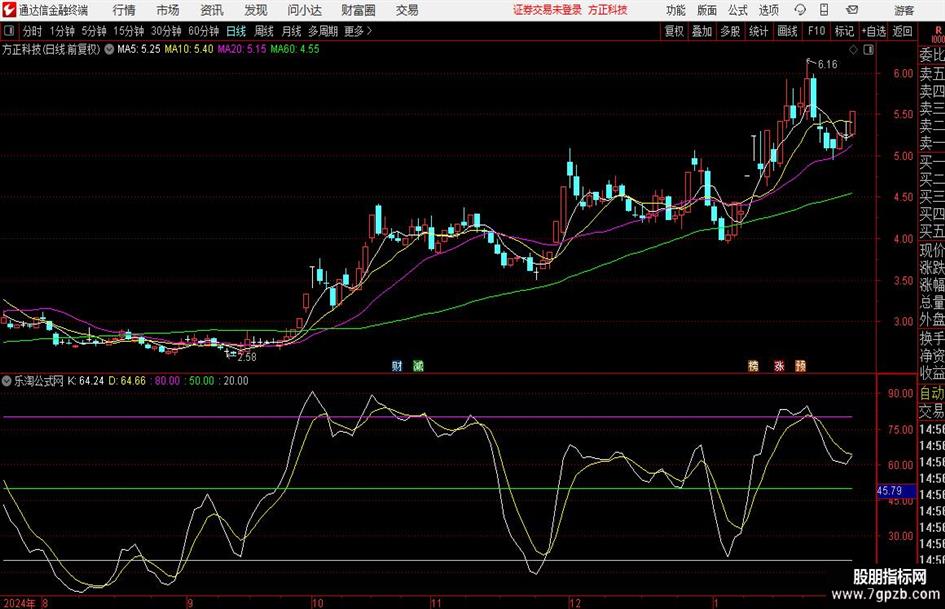Click the 方正科技 red link in title bar

point(608,10)
